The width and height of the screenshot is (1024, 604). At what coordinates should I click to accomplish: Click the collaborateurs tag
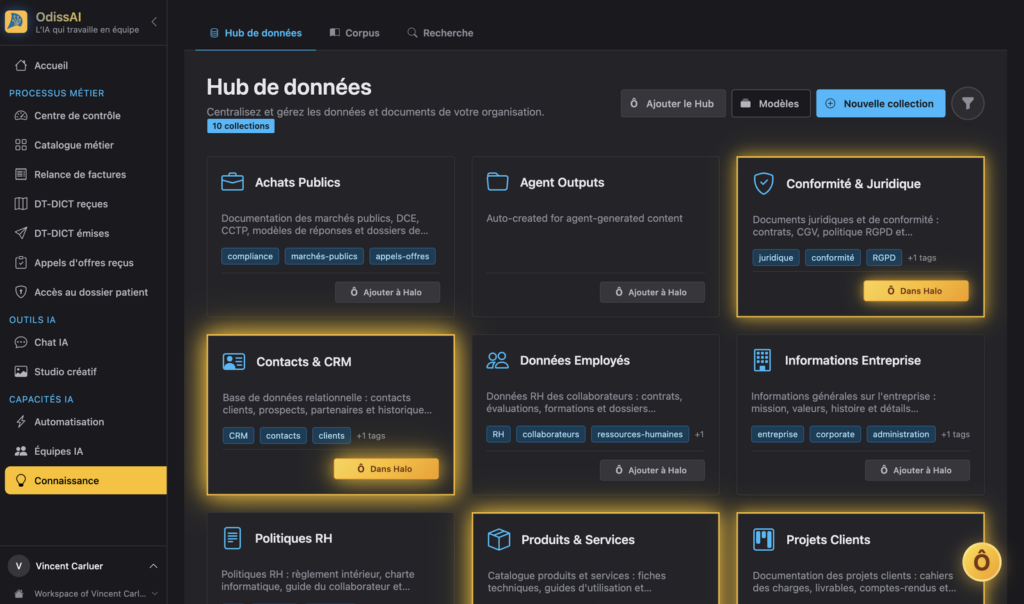[x=551, y=434]
